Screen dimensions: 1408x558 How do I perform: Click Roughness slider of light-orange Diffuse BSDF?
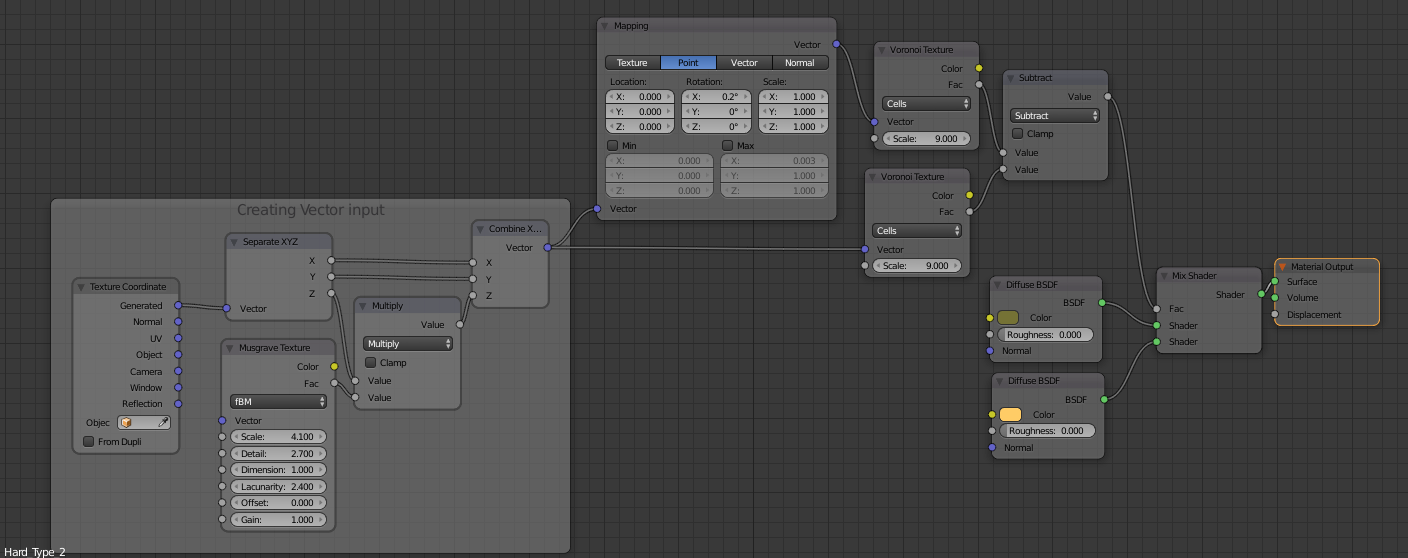coord(1047,431)
